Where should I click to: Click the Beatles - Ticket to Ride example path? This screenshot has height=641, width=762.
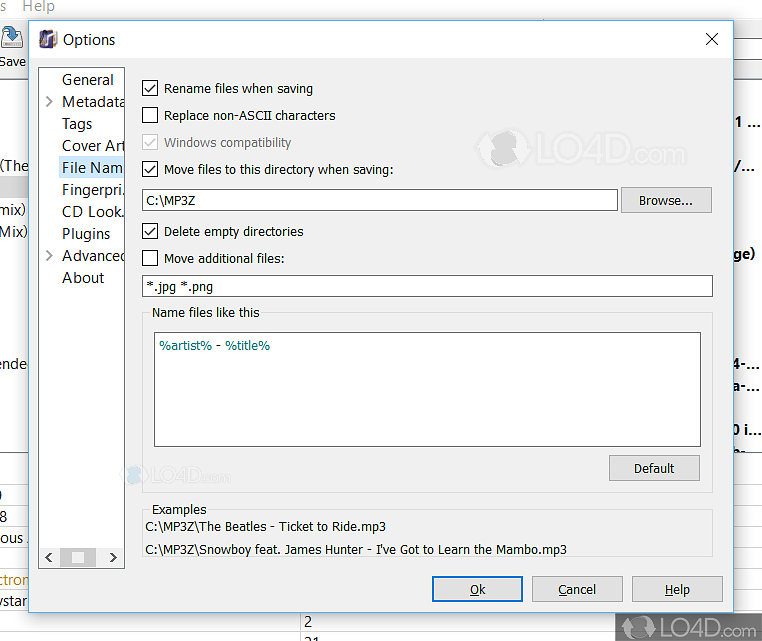[265, 527]
